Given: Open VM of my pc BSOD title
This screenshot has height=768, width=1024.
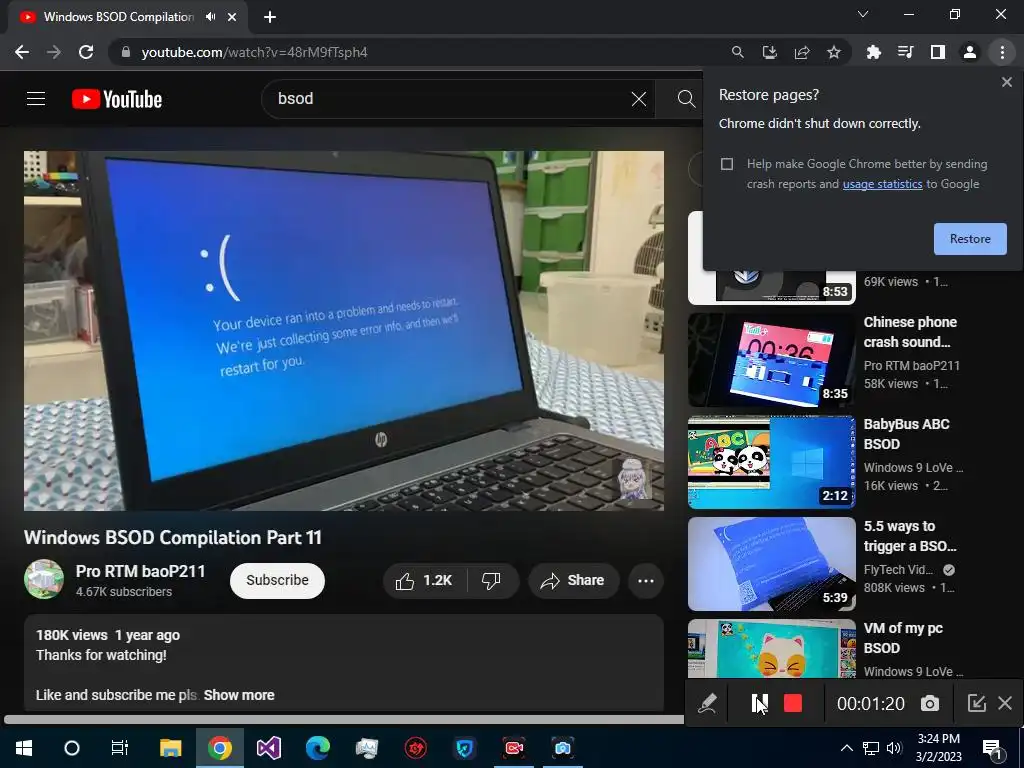Looking at the screenshot, I should pyautogui.click(x=903, y=638).
